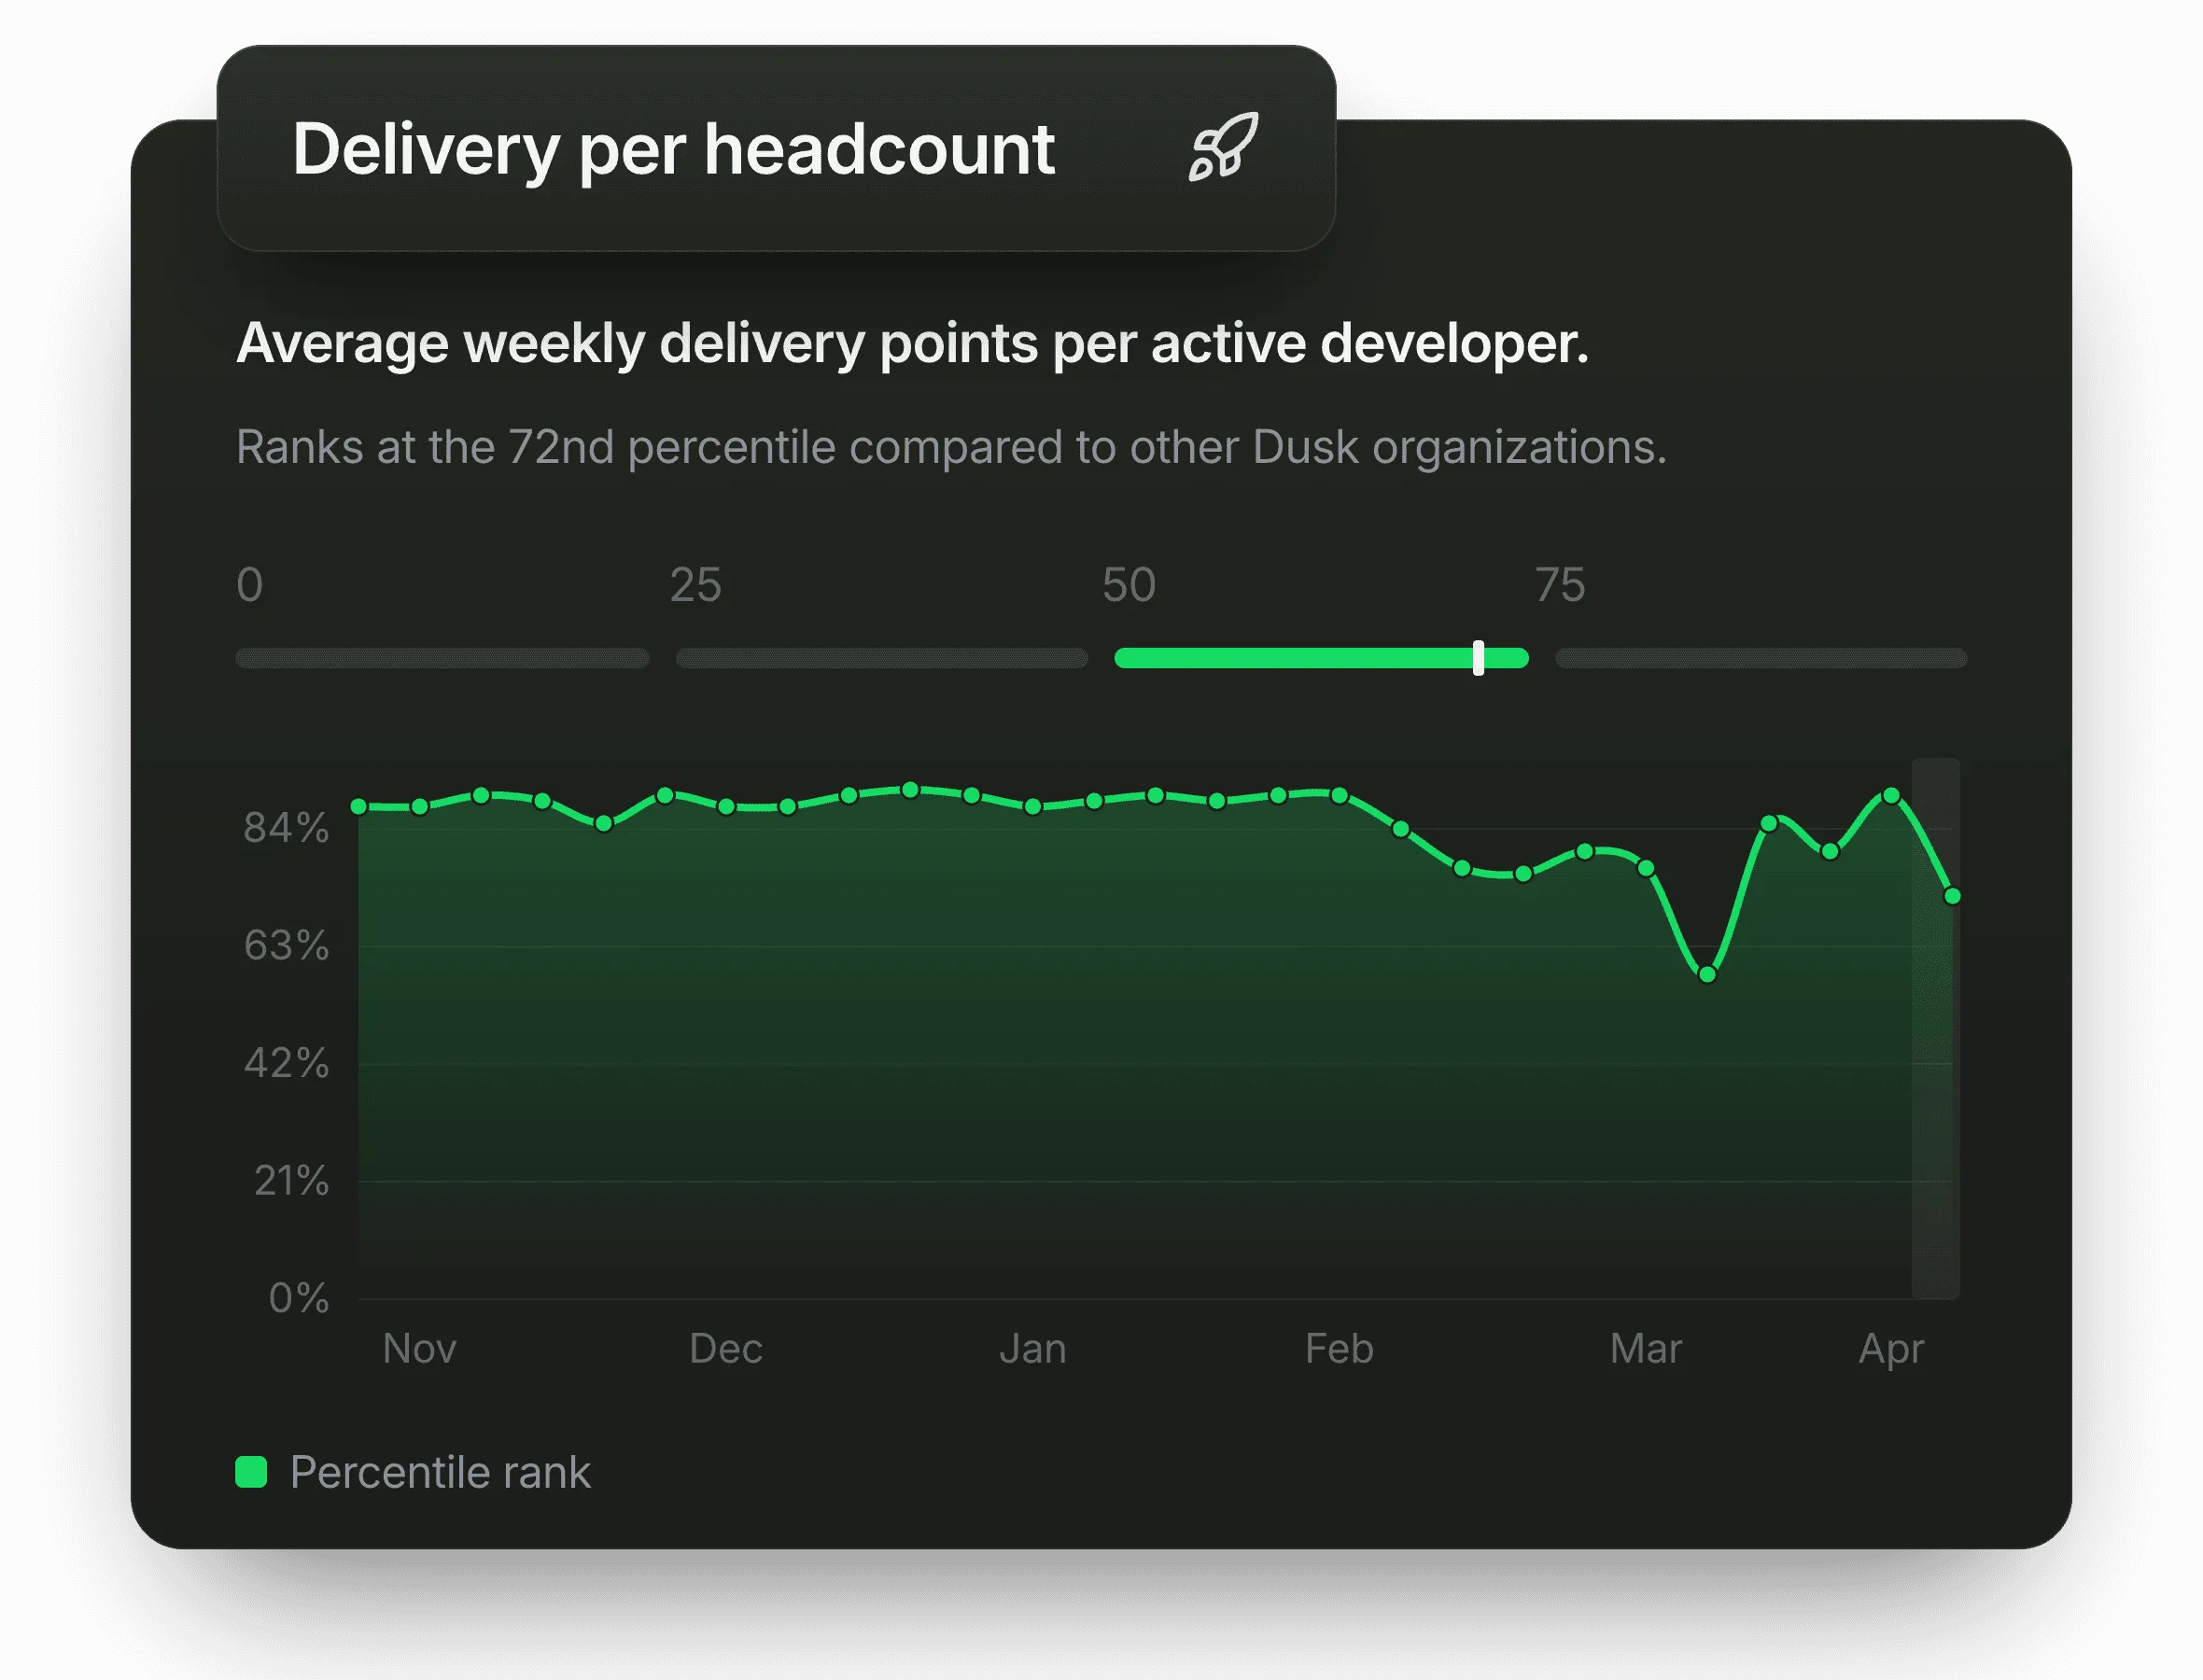Click the Feb axis label
Image resolution: width=2203 pixels, height=1680 pixels.
1339,1349
